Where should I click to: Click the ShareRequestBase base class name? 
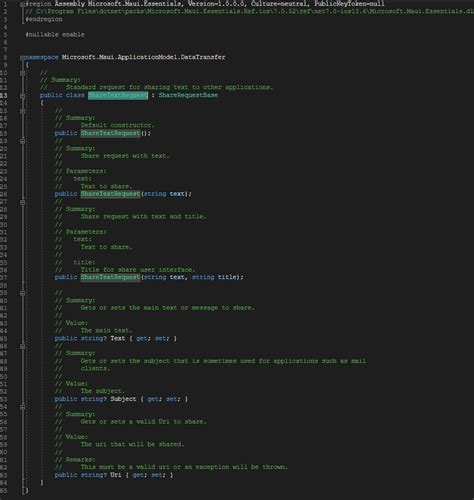[188, 95]
